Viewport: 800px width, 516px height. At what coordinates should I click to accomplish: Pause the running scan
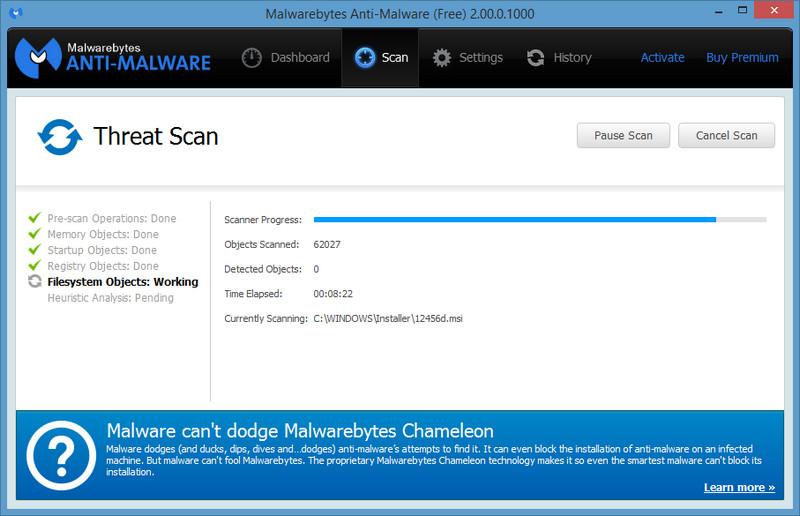click(623, 136)
